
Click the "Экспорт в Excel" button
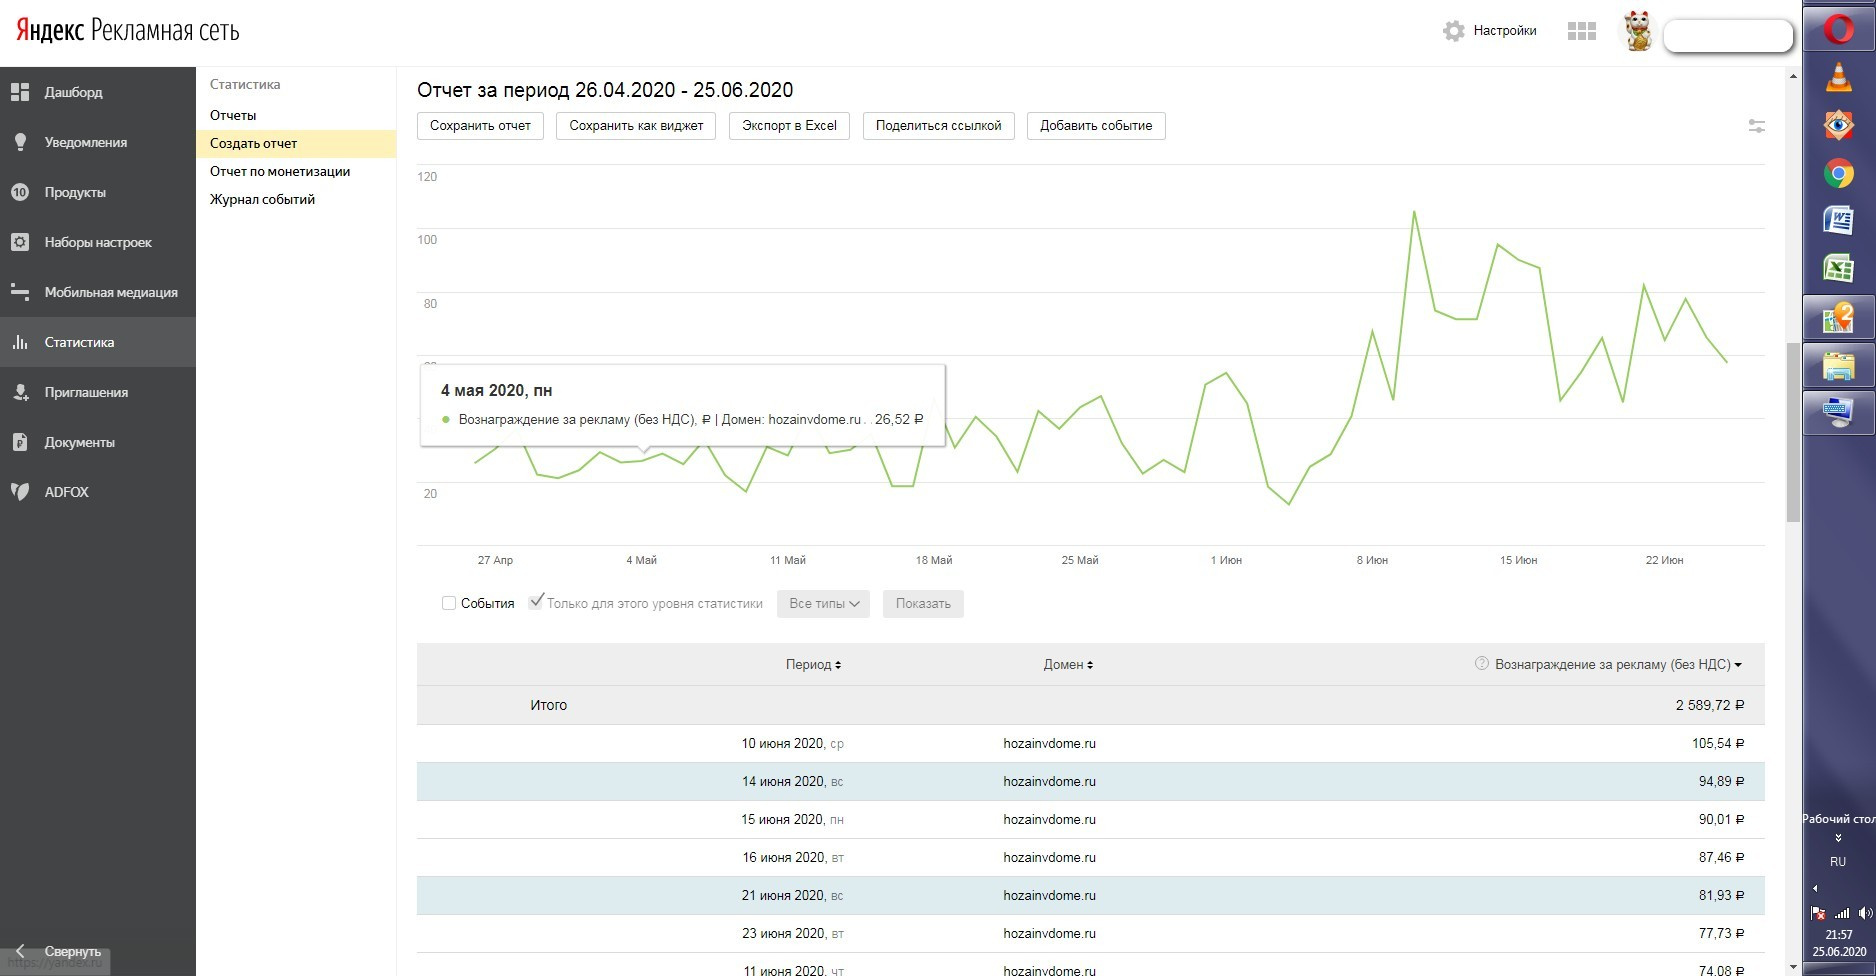[x=789, y=126]
